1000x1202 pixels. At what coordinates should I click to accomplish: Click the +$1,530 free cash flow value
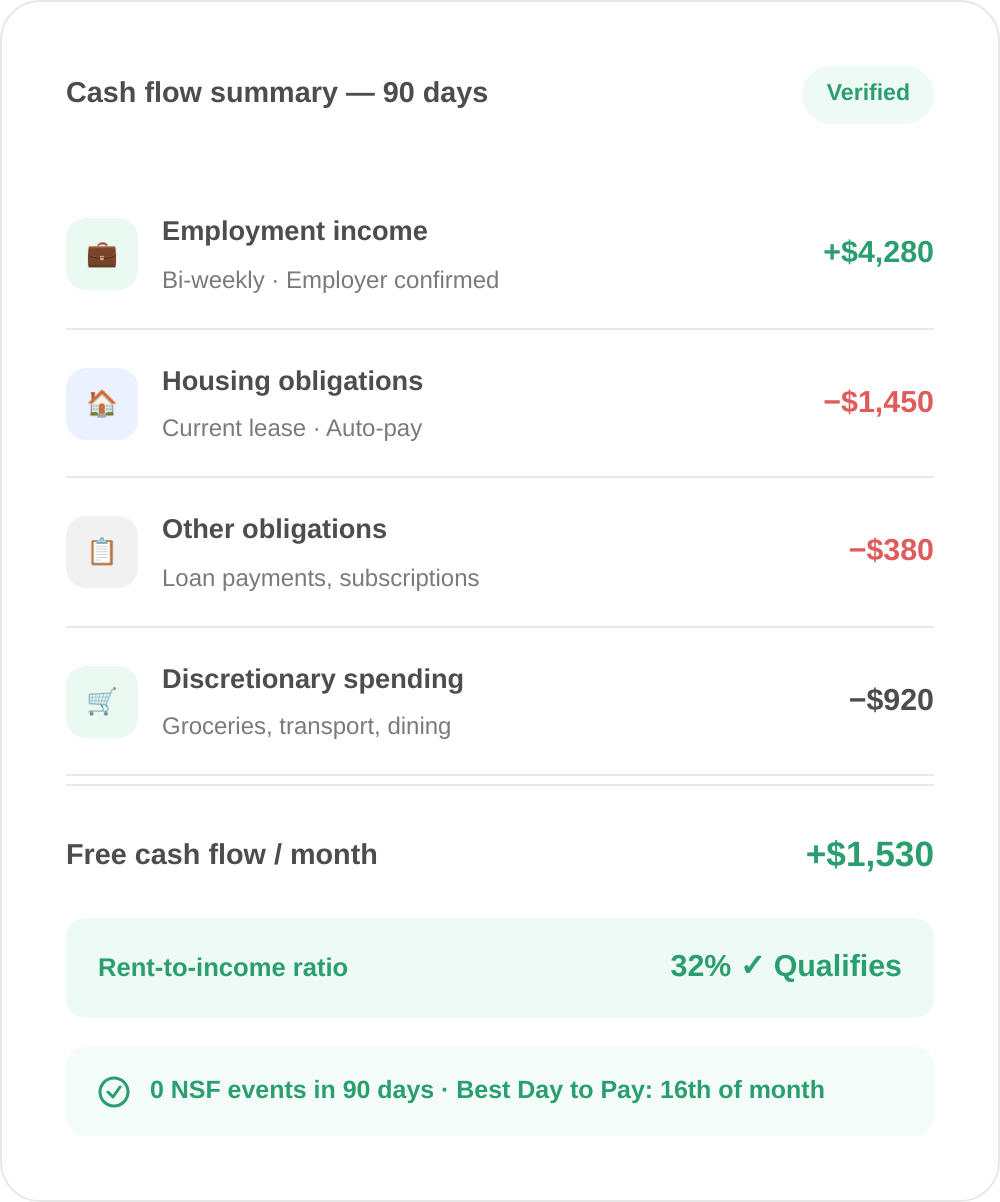(870, 855)
